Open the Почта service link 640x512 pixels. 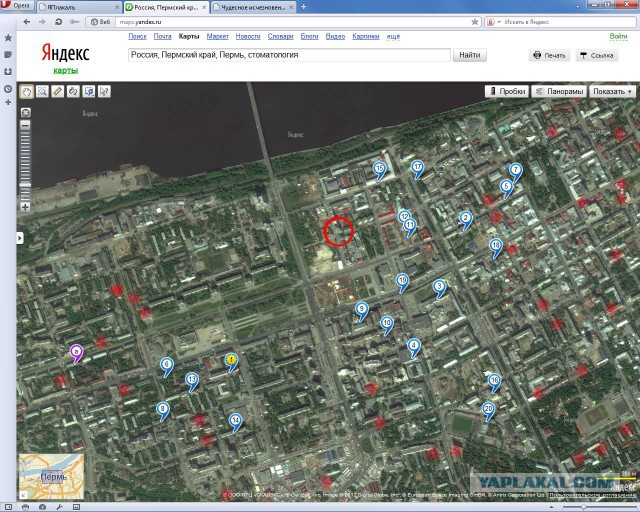coord(162,36)
